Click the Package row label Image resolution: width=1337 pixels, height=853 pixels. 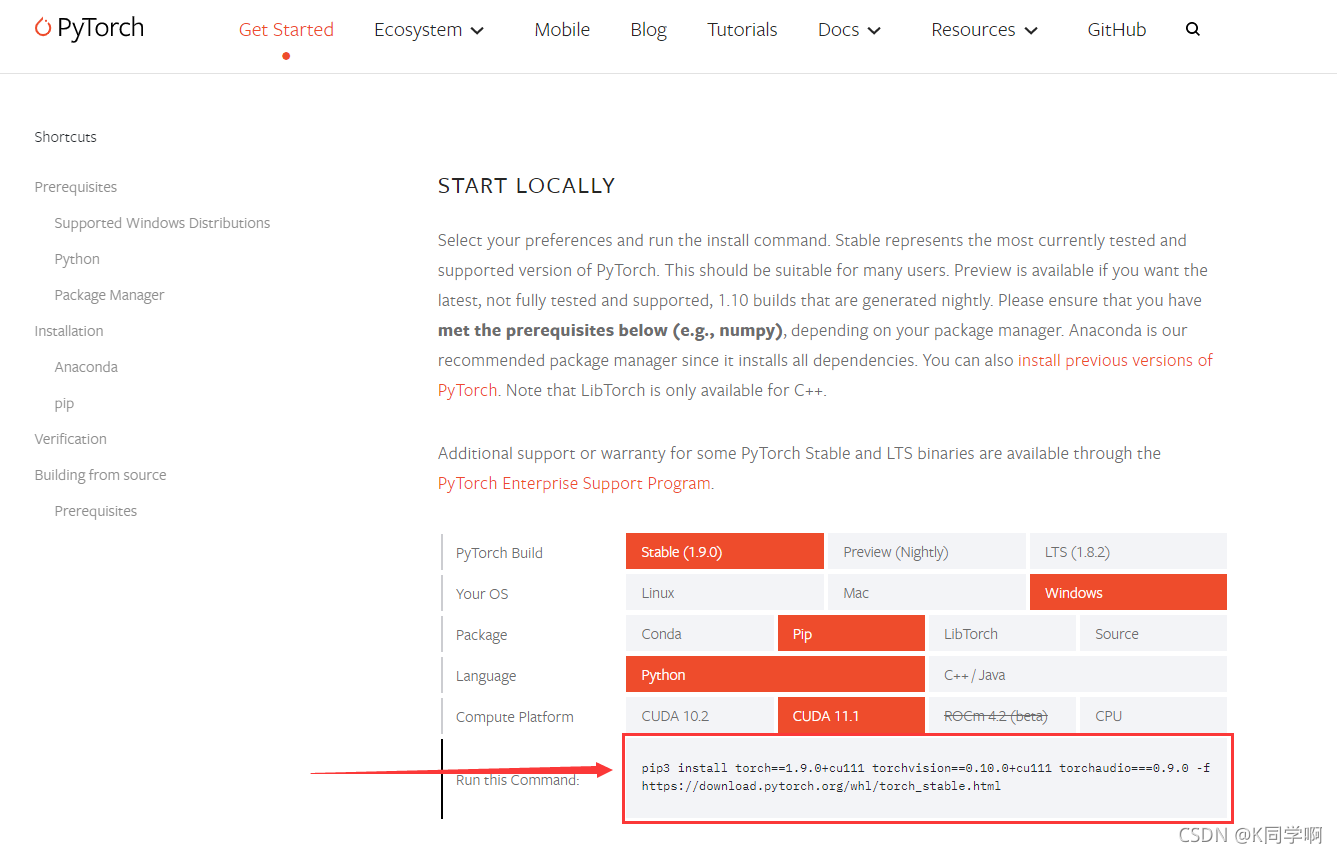click(x=481, y=635)
